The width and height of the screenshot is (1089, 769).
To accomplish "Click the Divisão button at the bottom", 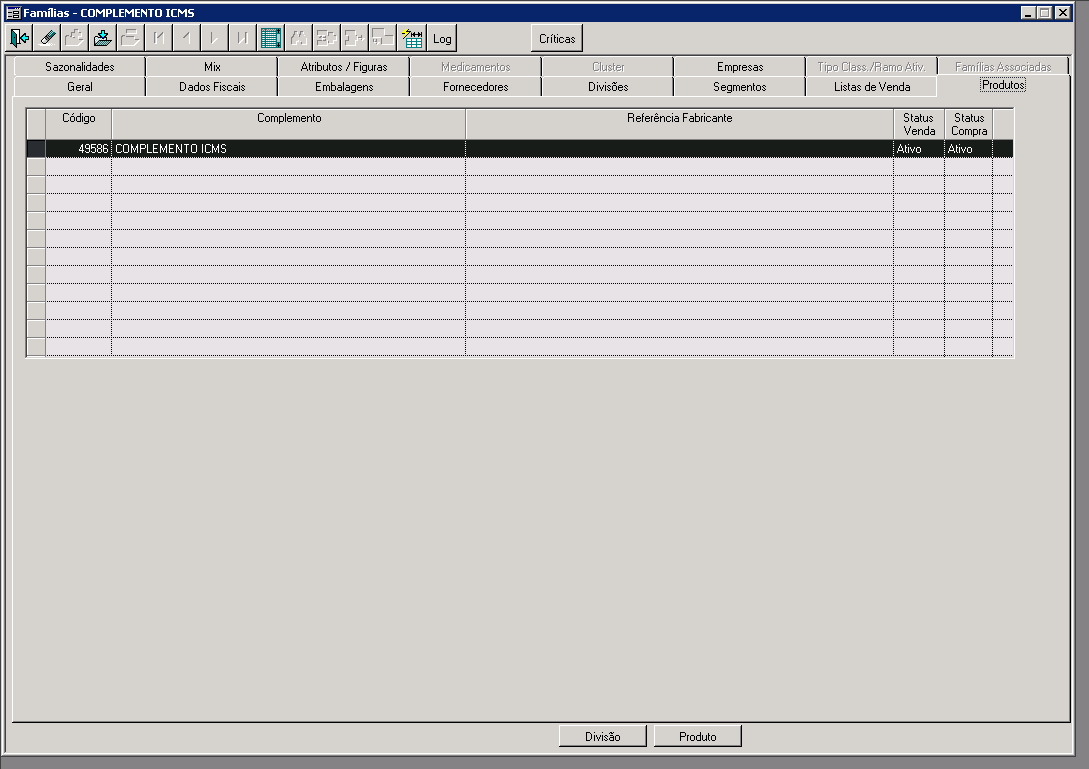I will pyautogui.click(x=602, y=736).
